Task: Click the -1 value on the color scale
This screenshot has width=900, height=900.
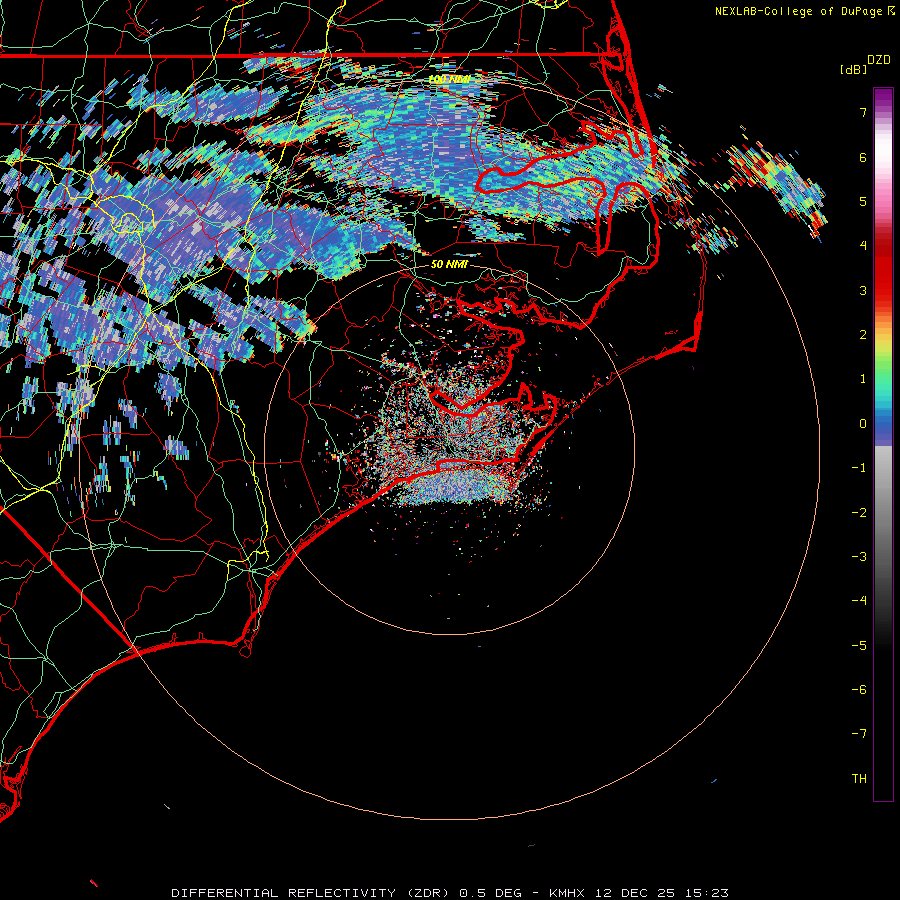Action: tap(859, 468)
